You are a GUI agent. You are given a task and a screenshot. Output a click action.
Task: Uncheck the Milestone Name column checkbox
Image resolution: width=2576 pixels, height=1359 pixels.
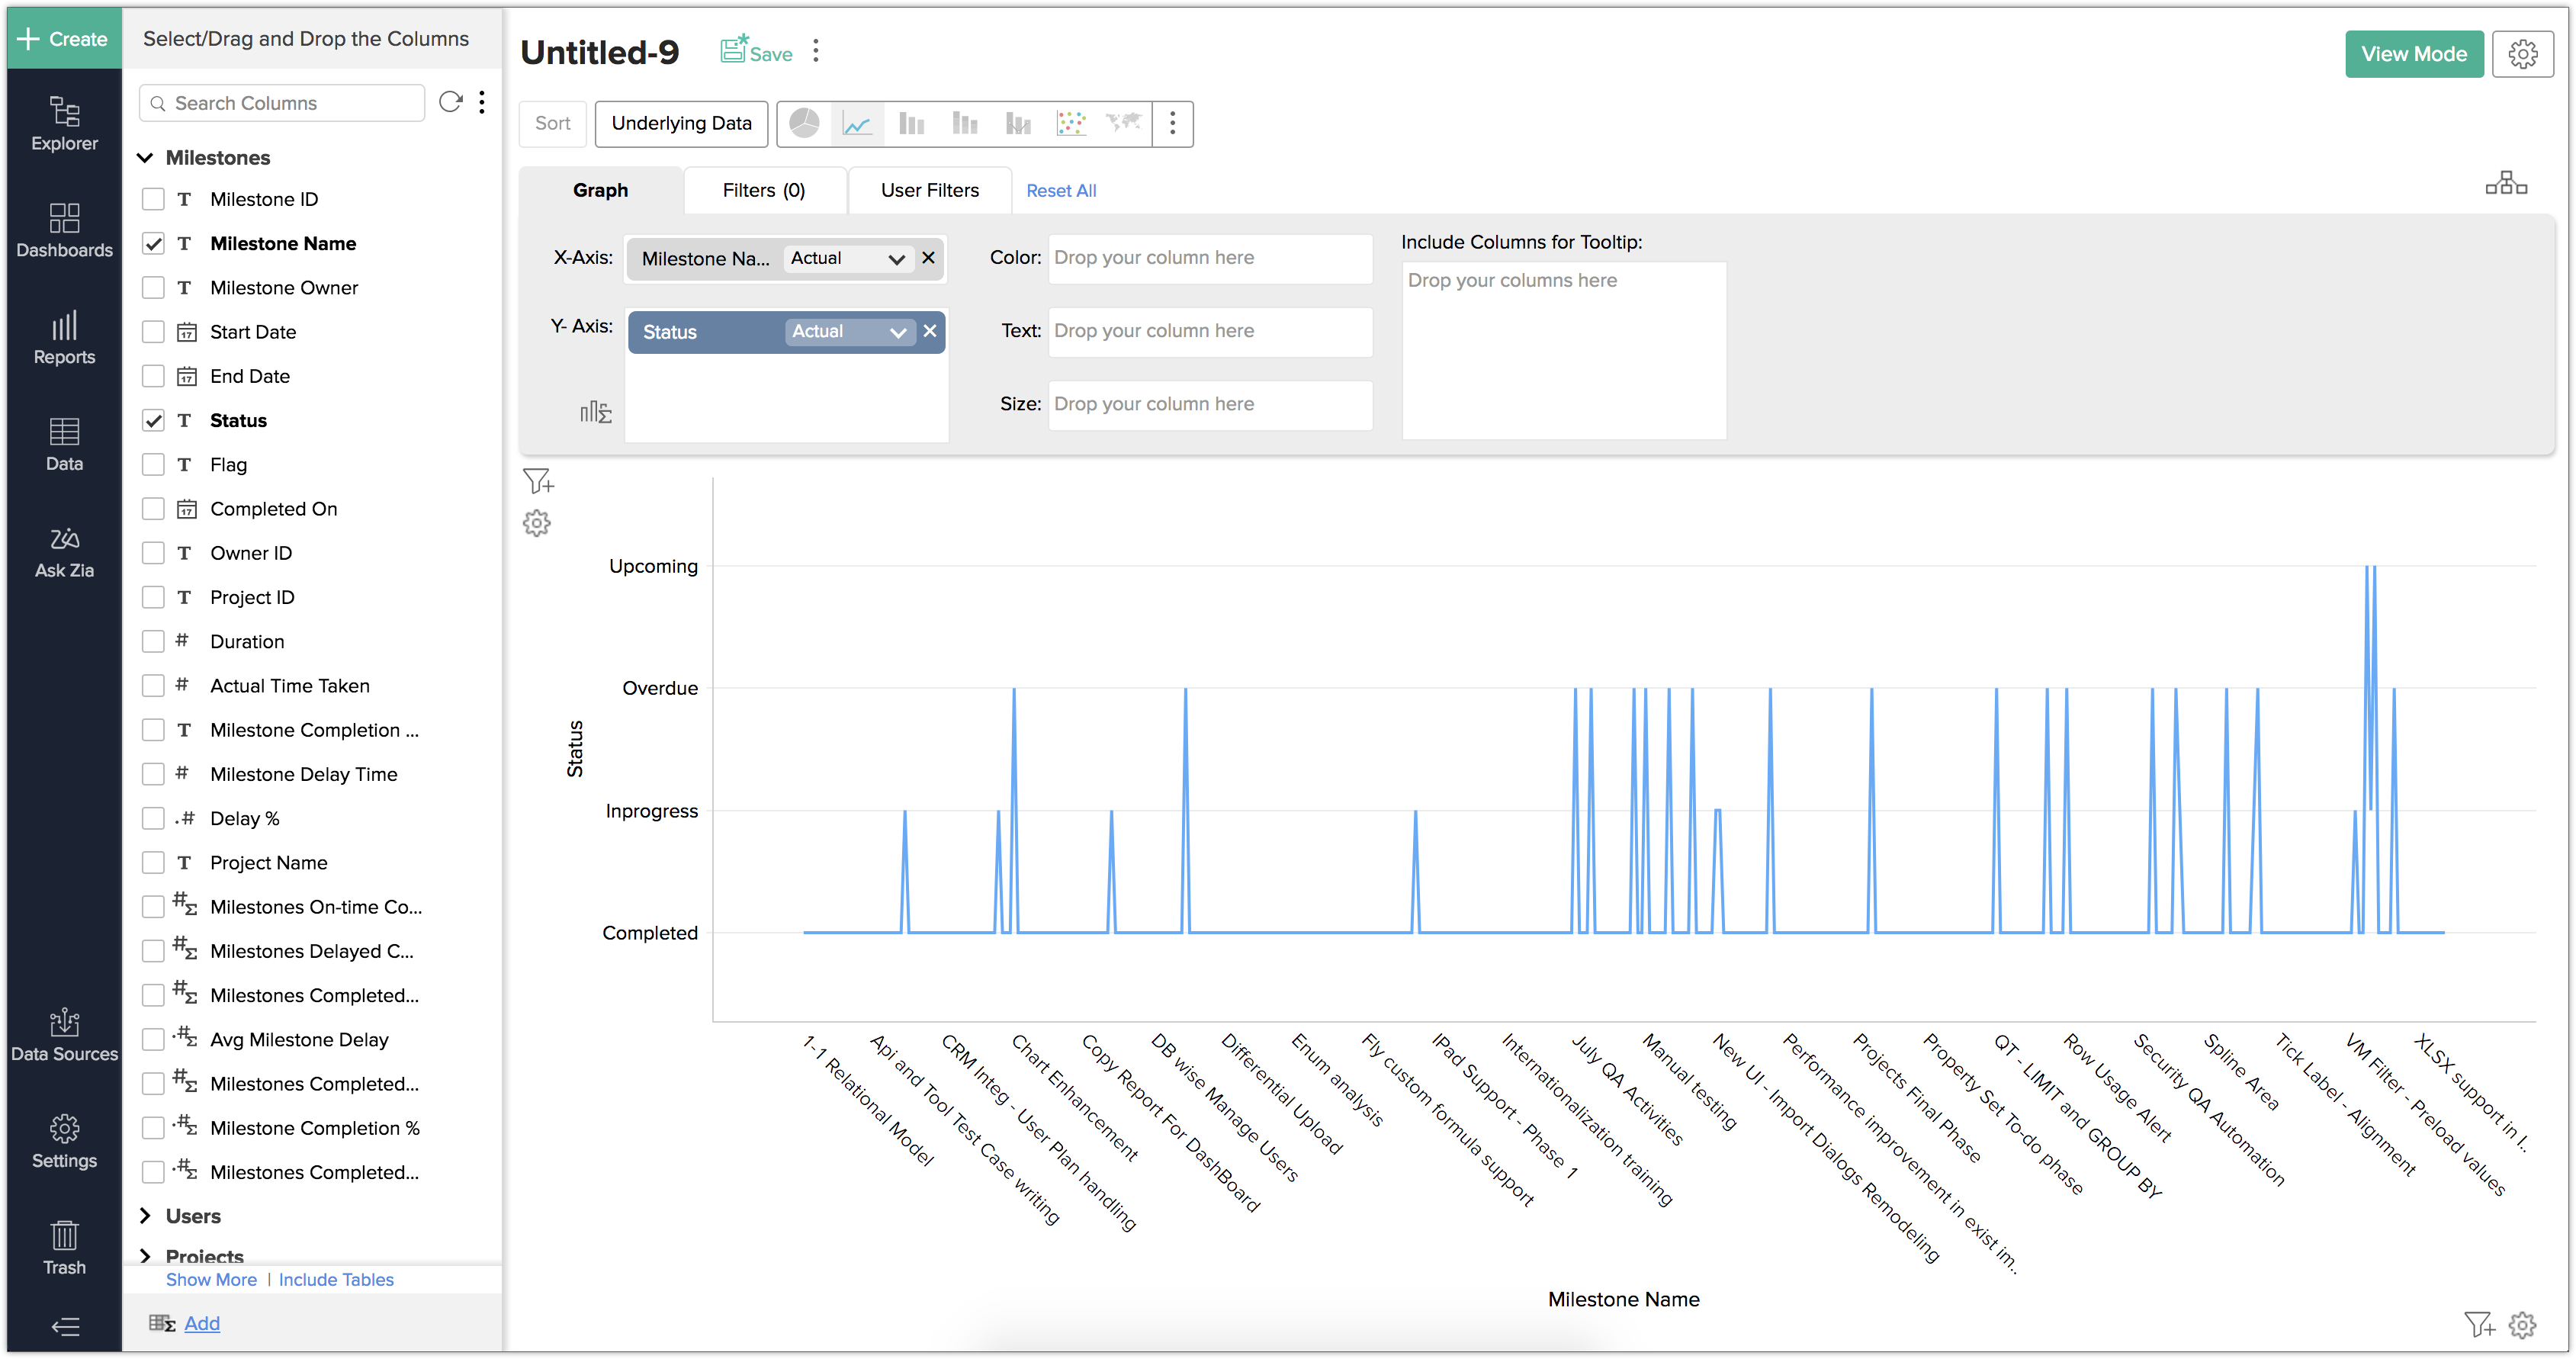153,243
